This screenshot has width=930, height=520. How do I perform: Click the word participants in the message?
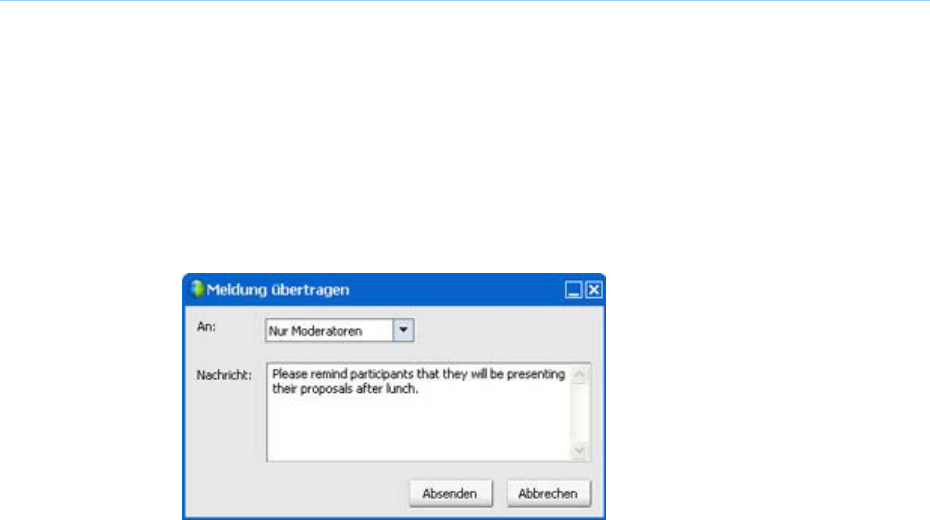381,375
